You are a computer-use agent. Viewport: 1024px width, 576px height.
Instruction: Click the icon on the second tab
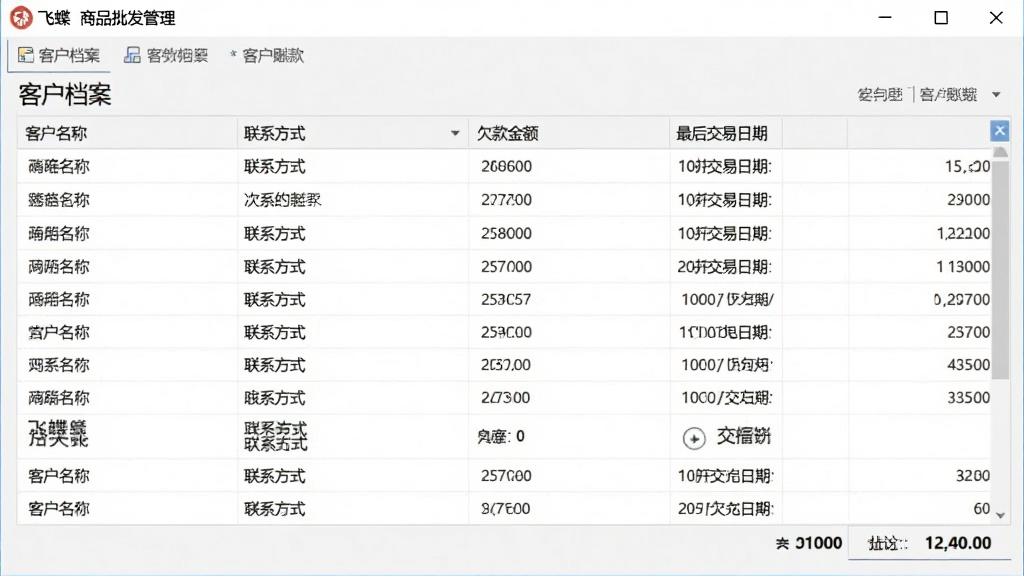pos(133,55)
